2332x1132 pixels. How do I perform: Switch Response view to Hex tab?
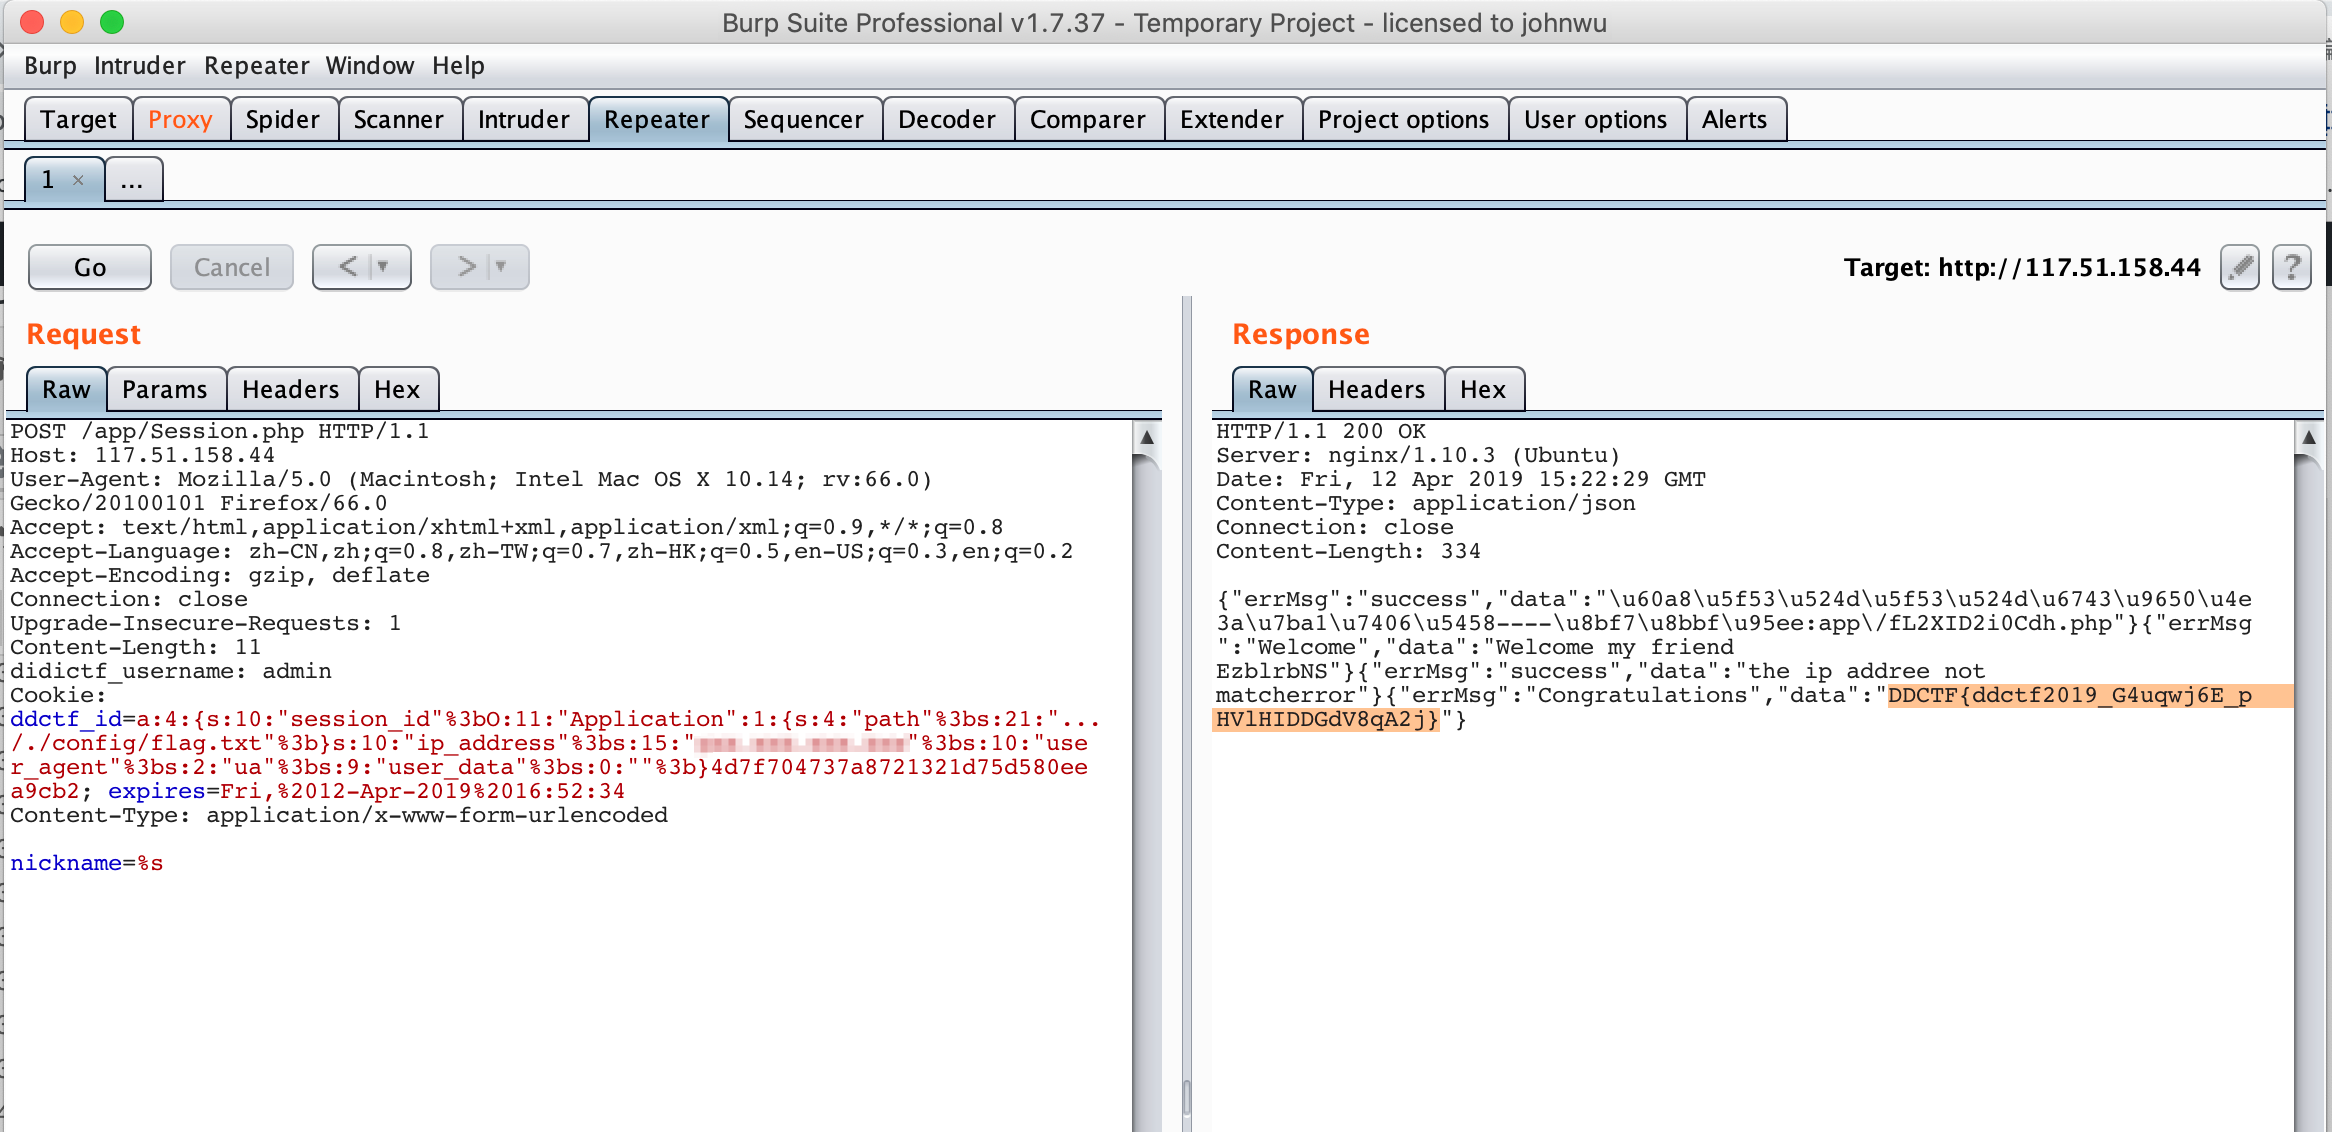[1482, 389]
